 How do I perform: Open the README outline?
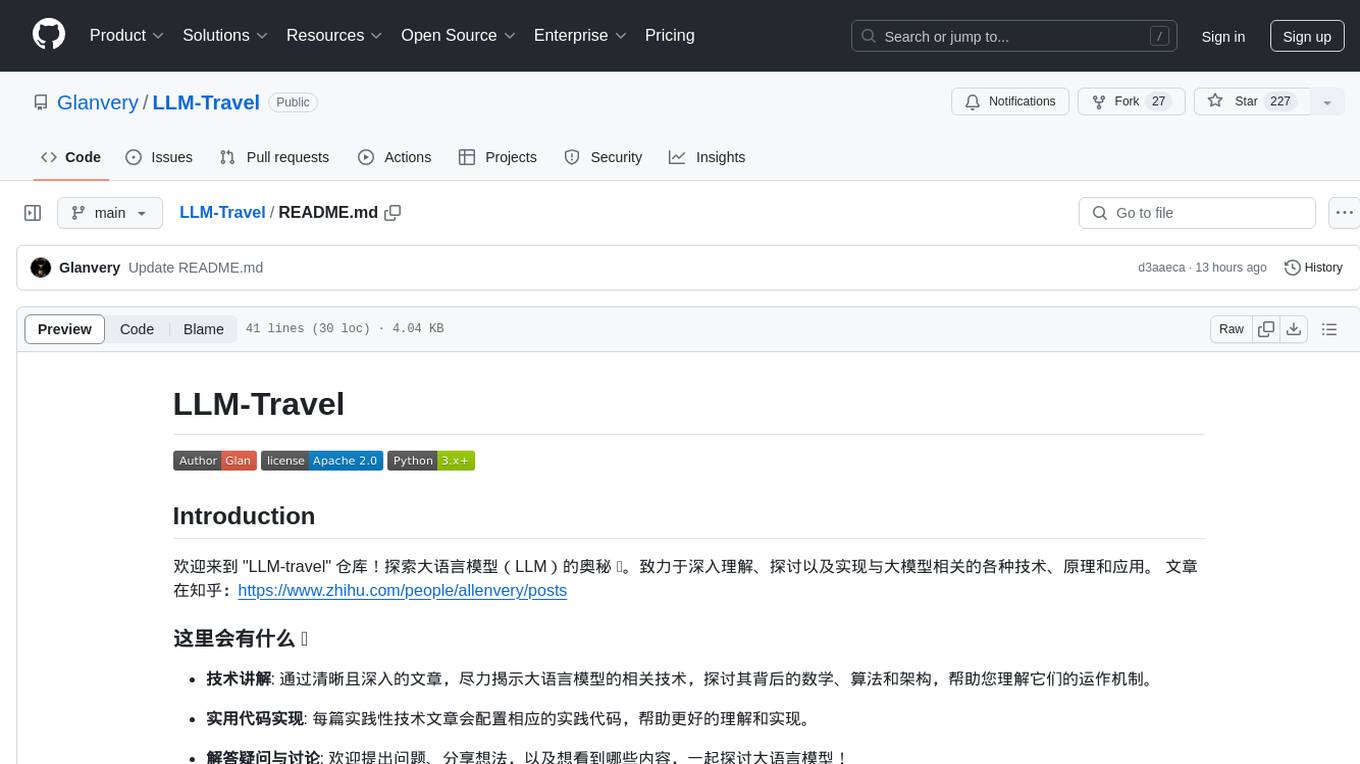tap(1329, 329)
